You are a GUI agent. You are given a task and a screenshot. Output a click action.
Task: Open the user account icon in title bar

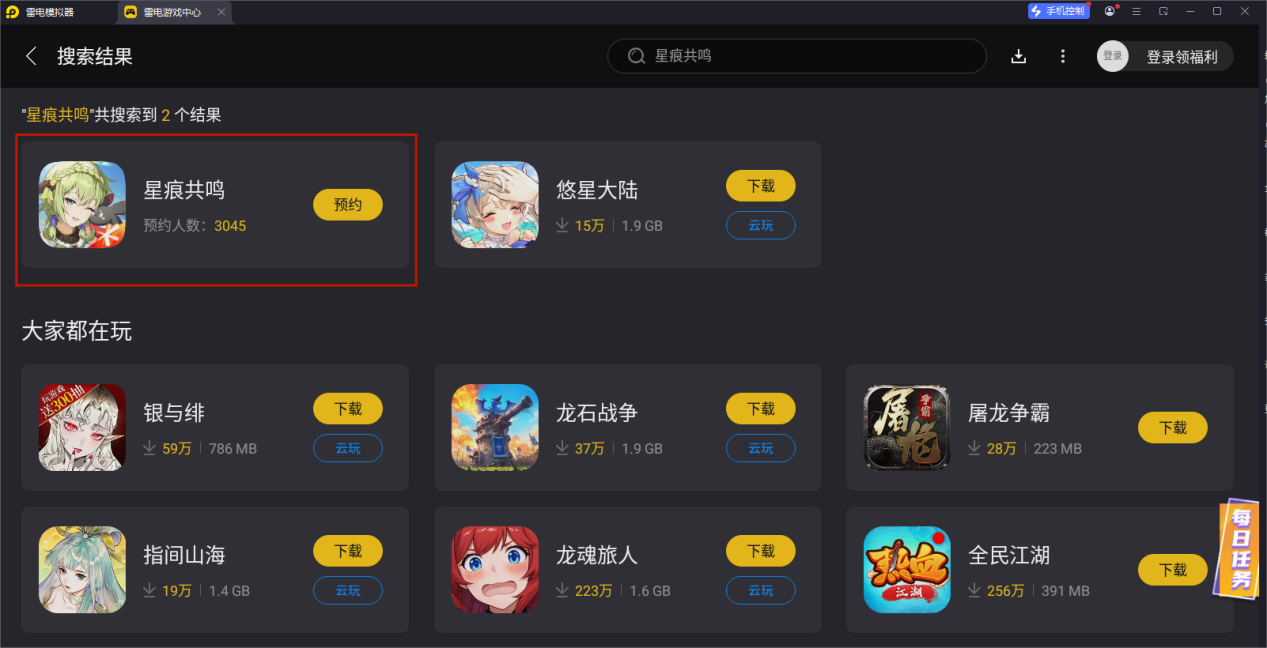pos(1110,11)
